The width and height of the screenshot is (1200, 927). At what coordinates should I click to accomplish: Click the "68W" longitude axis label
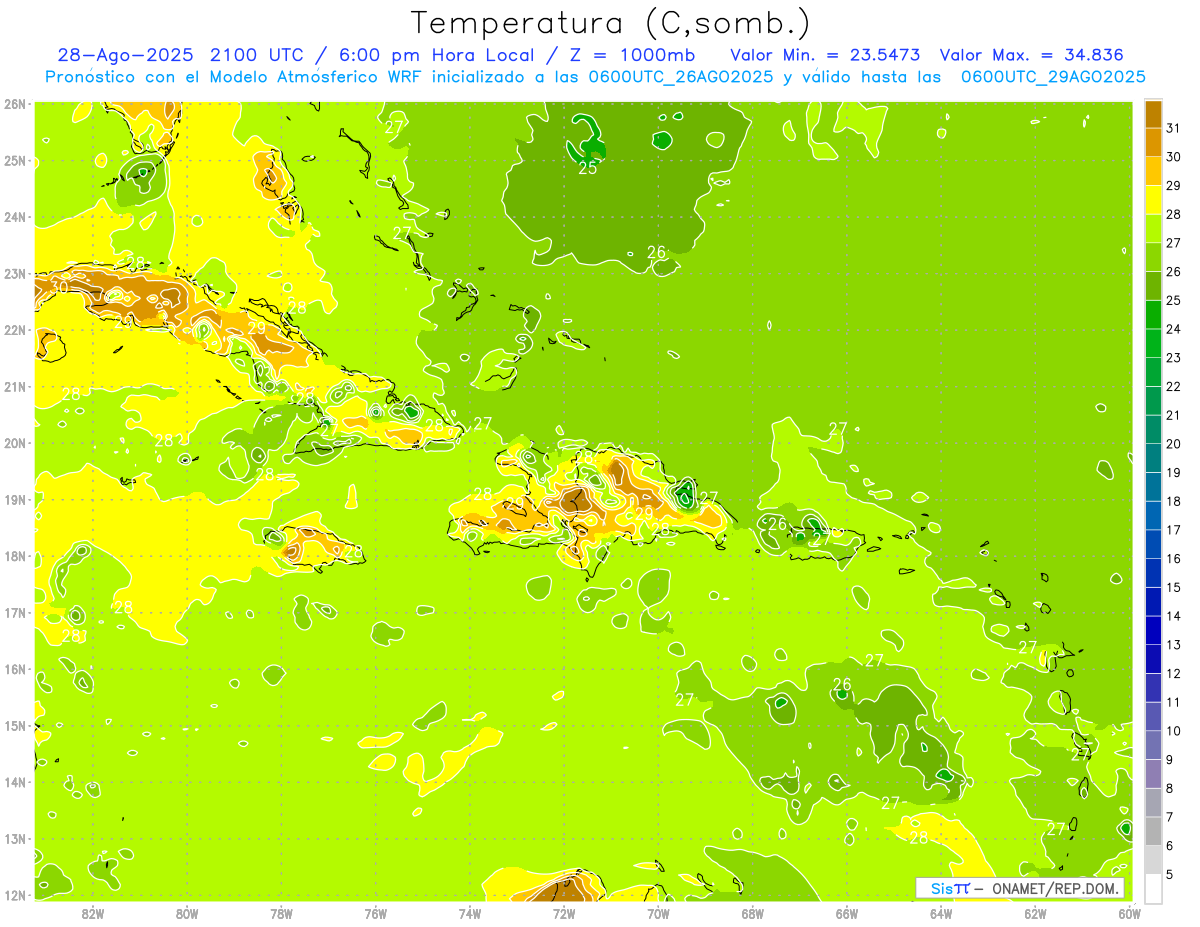click(x=753, y=913)
